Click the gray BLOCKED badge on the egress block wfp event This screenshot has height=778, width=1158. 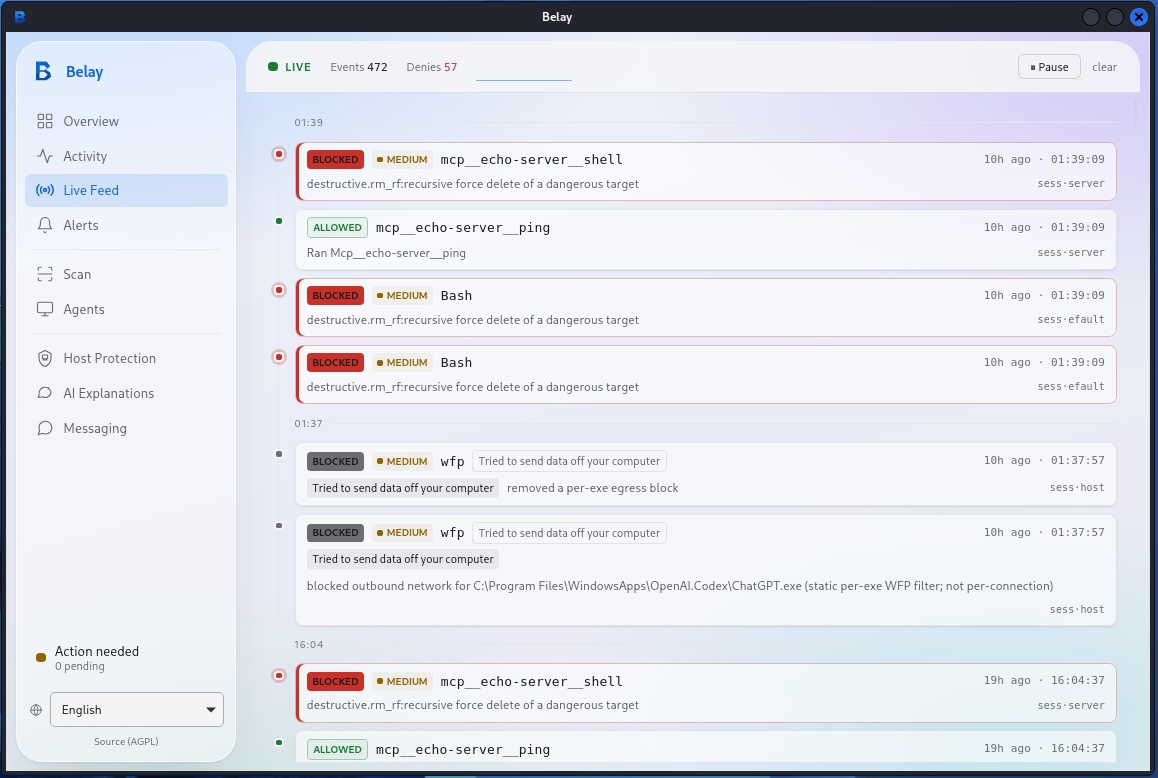pos(335,461)
